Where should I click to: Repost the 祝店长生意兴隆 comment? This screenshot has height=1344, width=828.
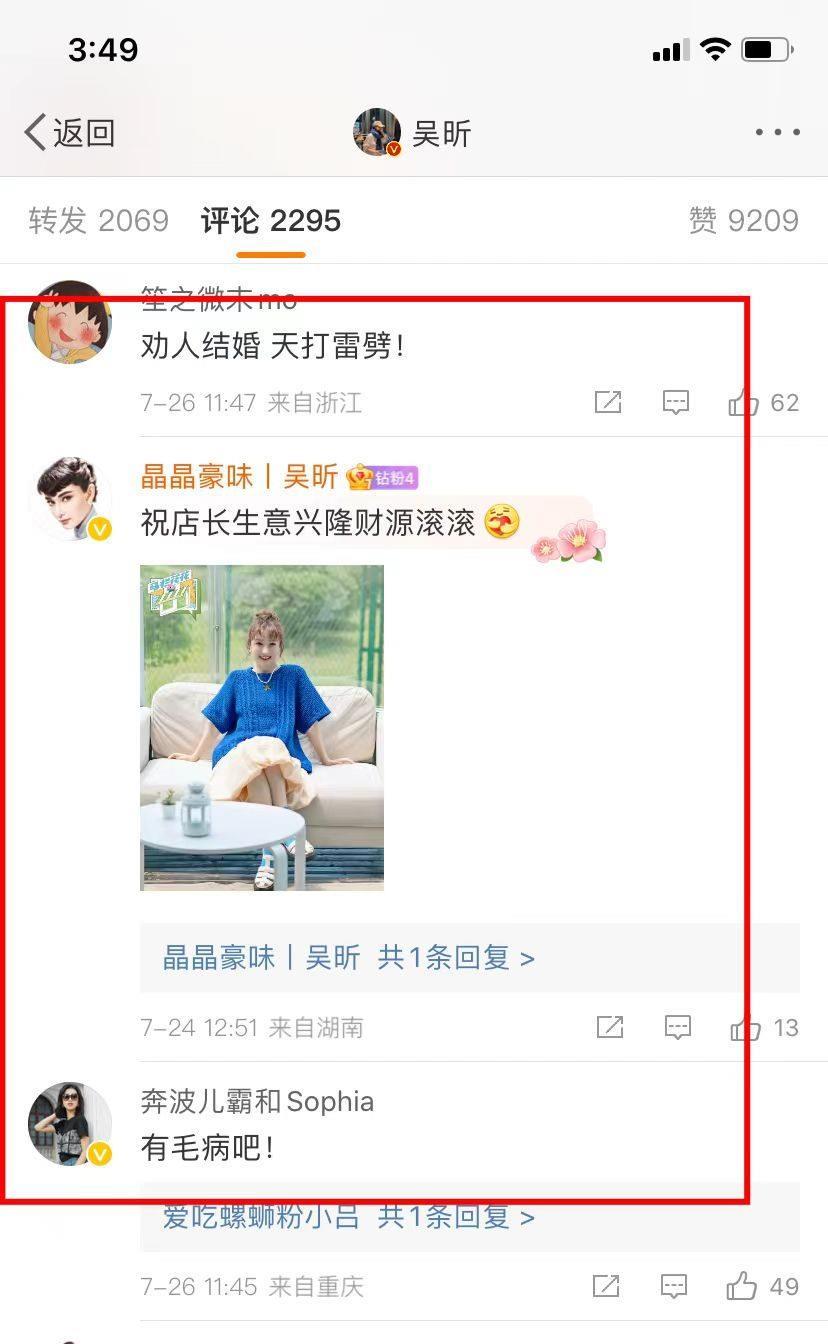(610, 1027)
